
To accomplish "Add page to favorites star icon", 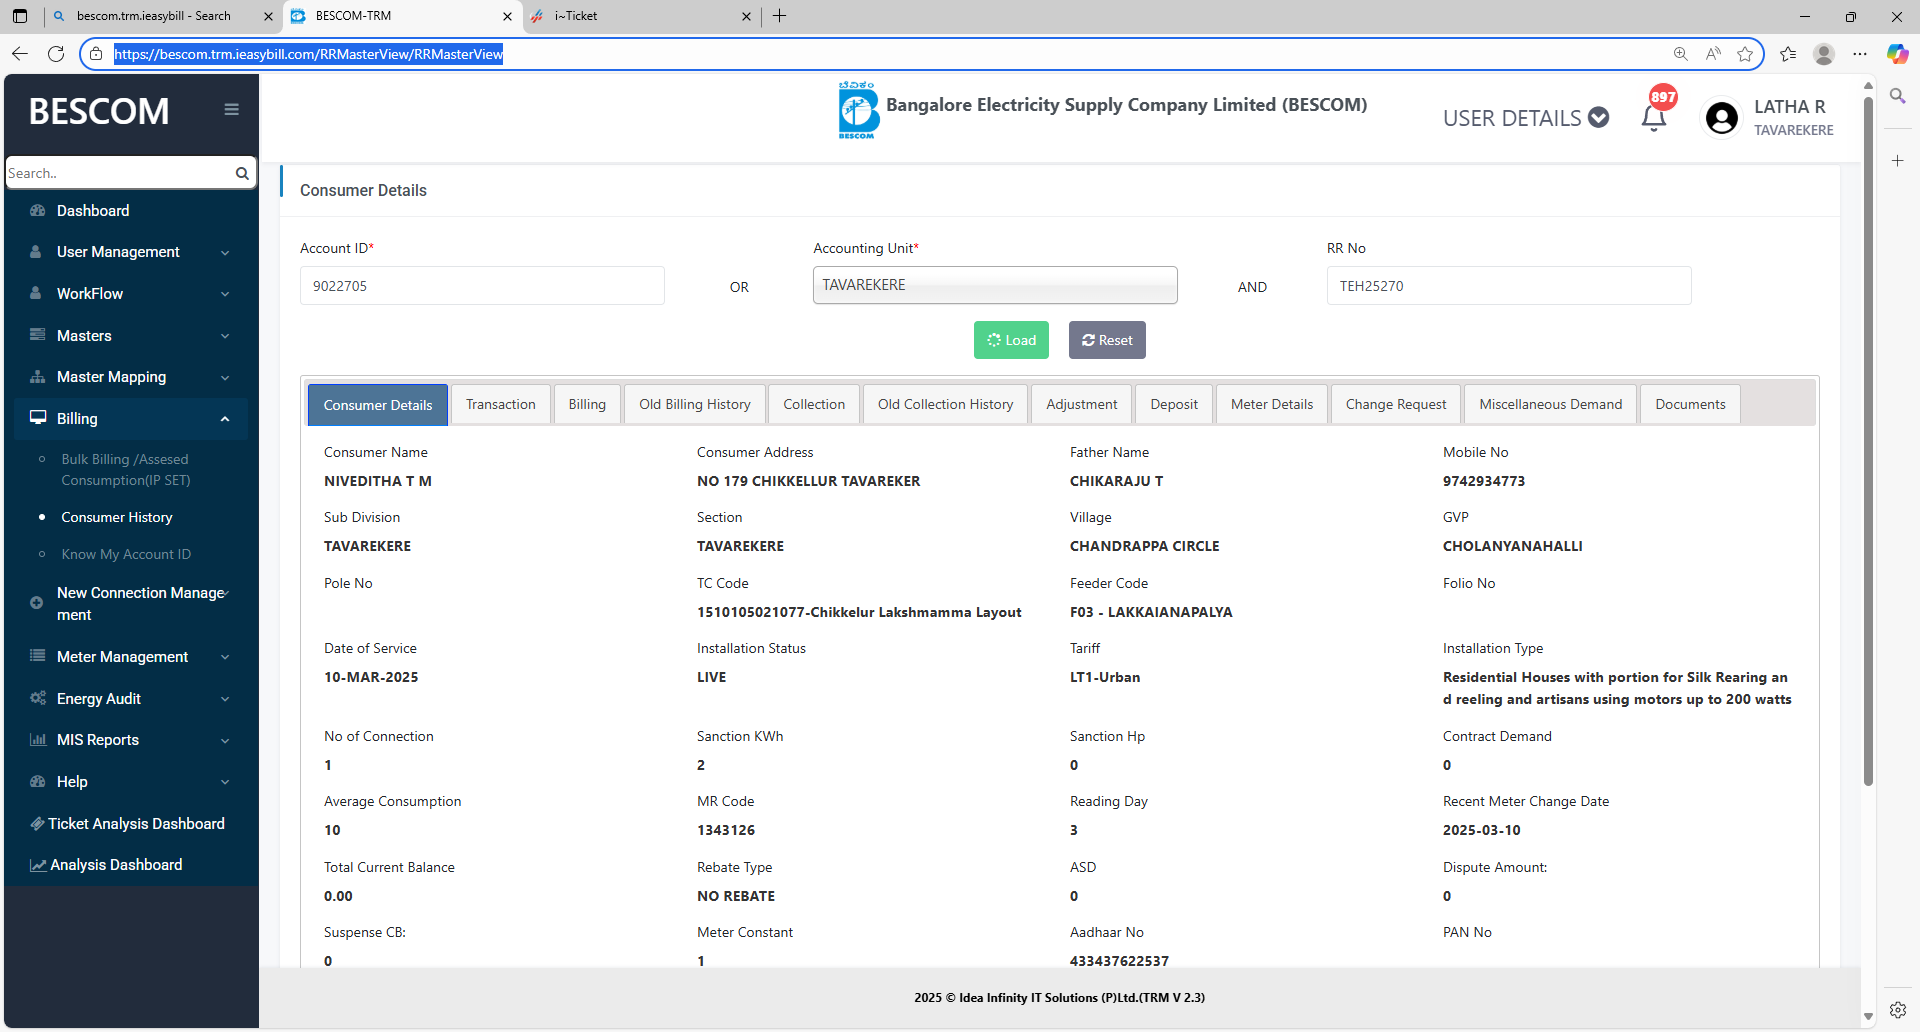I will pos(1745,54).
